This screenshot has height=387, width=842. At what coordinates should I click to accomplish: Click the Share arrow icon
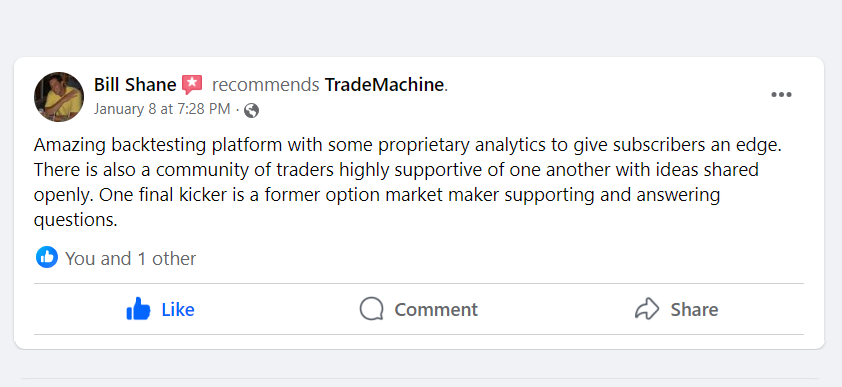click(647, 309)
